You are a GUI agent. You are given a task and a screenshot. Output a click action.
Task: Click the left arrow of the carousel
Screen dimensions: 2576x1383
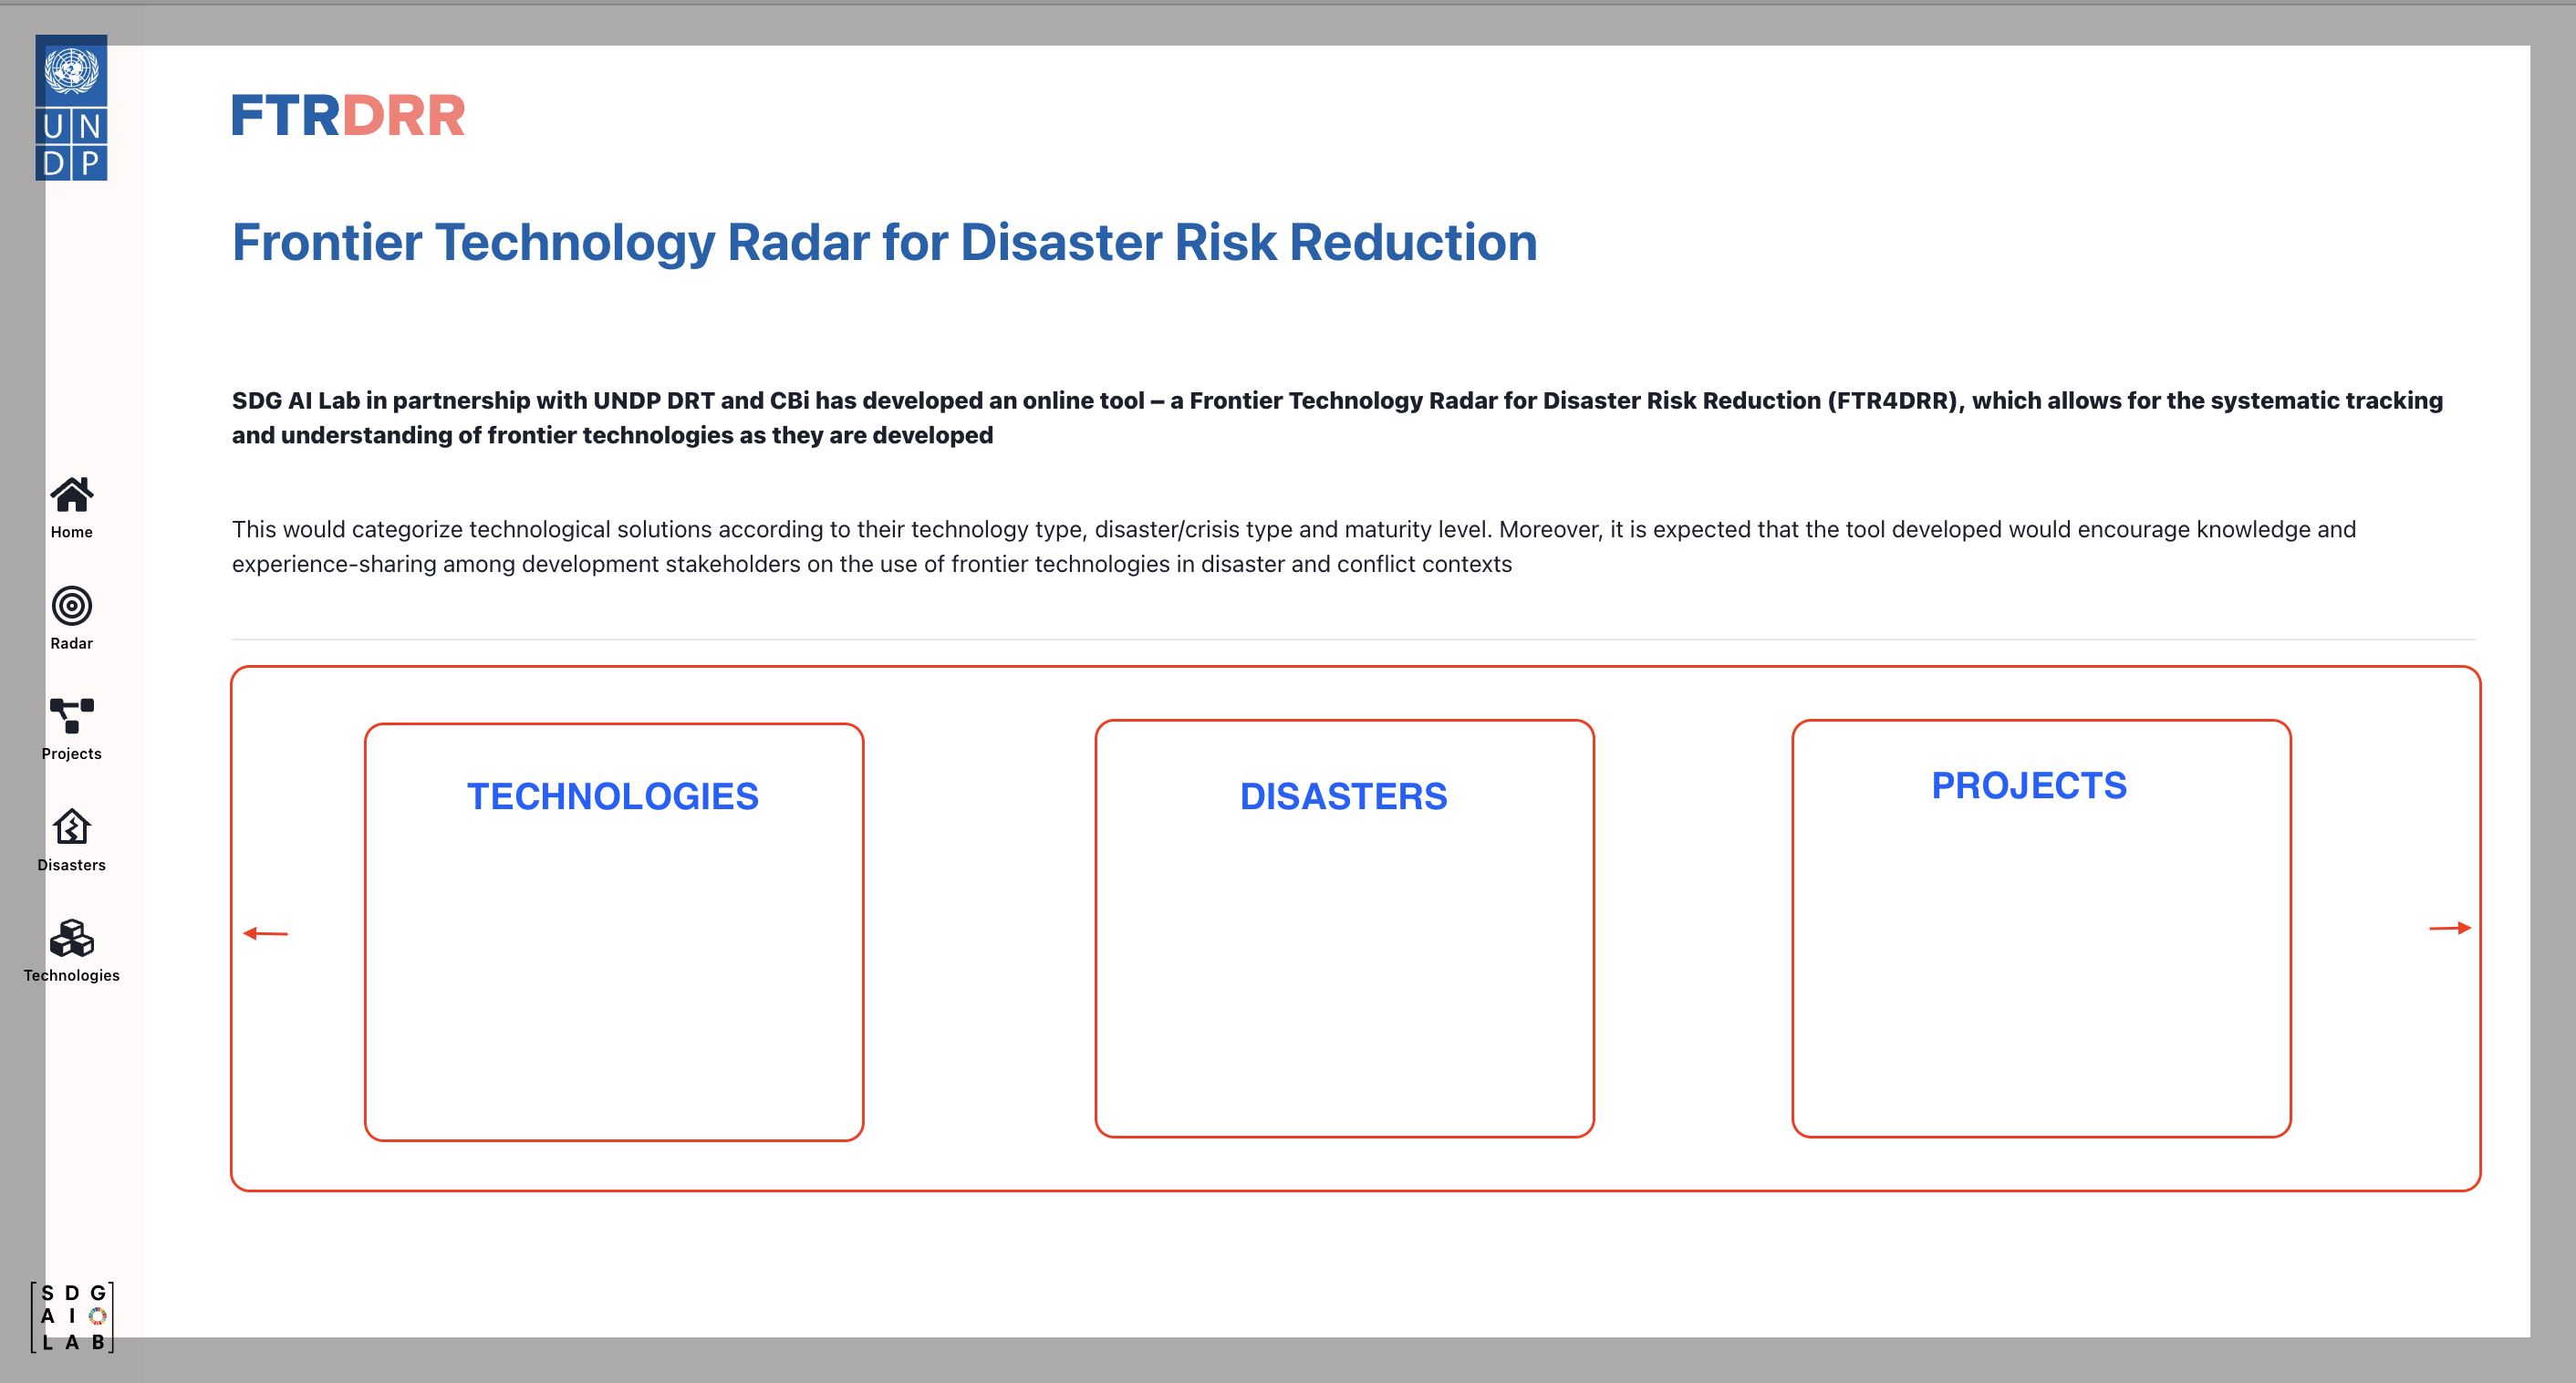[x=265, y=932]
